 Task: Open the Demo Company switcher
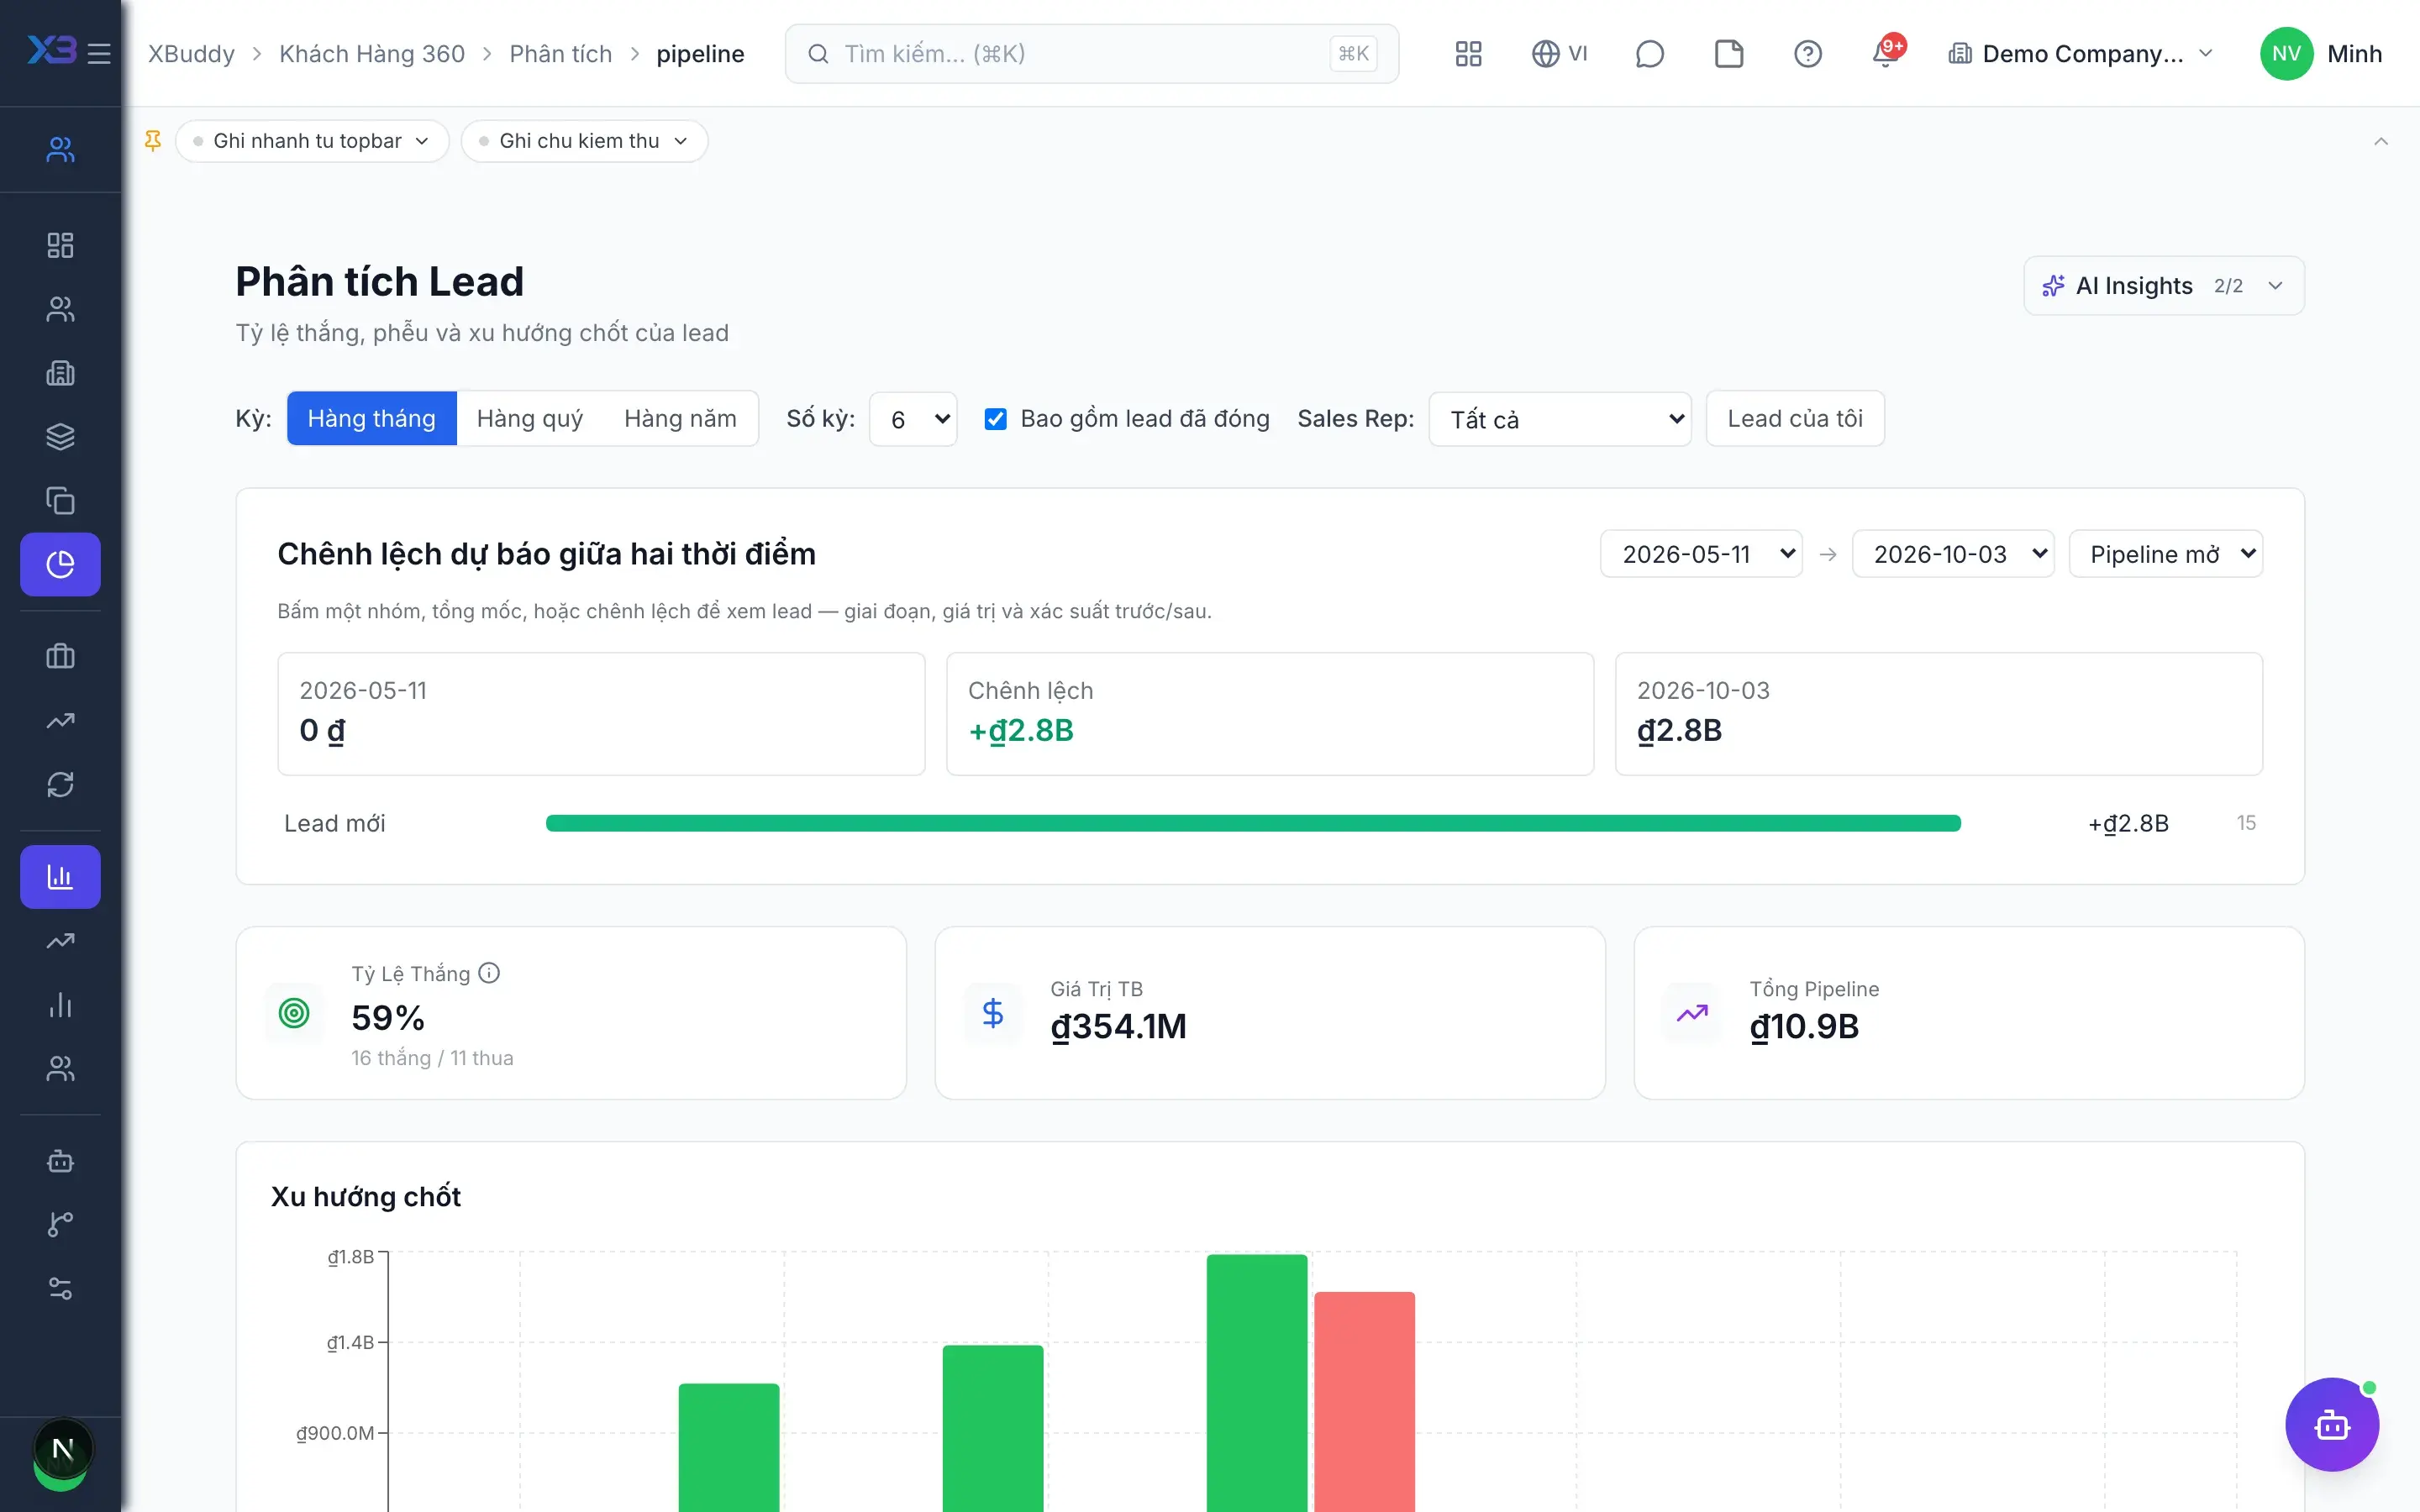click(2081, 53)
